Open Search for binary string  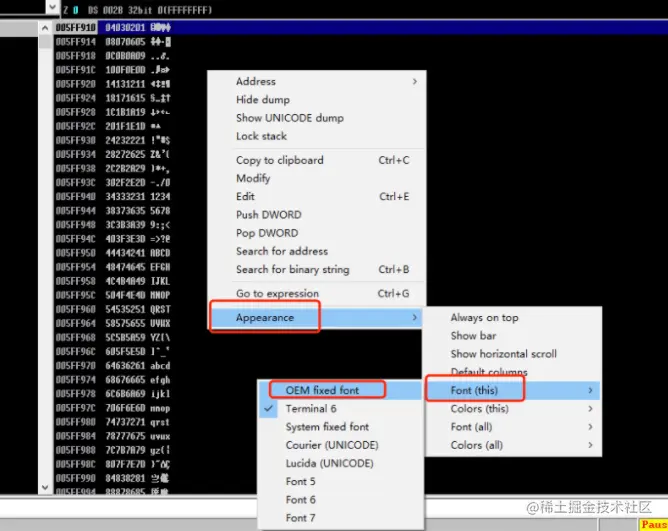click(317, 270)
